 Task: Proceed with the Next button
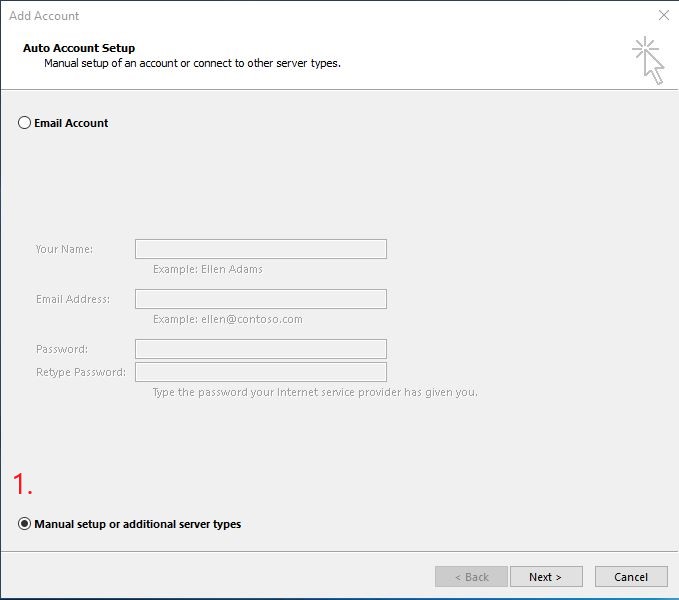click(x=546, y=577)
